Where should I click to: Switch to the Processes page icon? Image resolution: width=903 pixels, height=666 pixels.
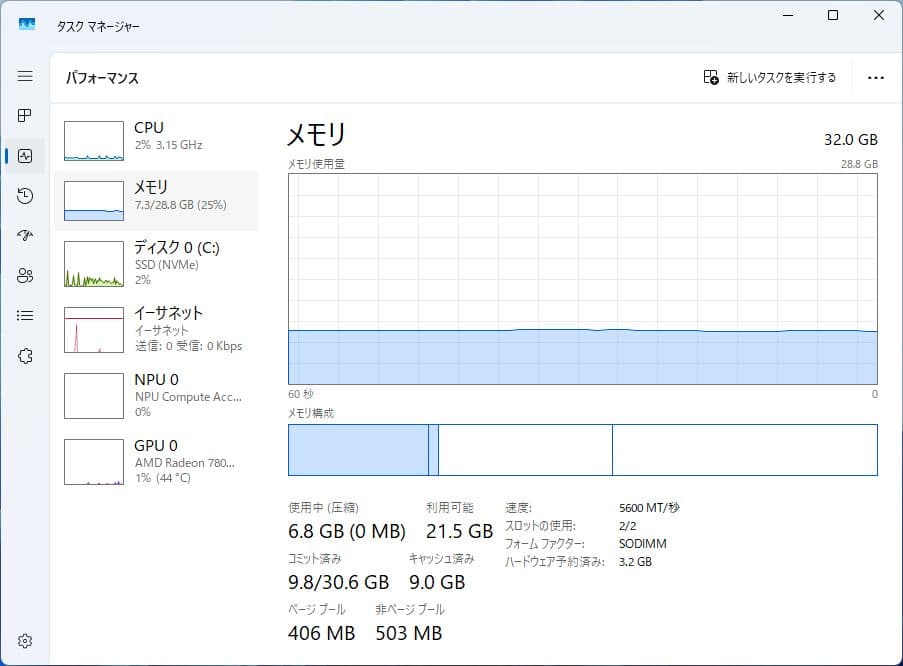[x=25, y=115]
